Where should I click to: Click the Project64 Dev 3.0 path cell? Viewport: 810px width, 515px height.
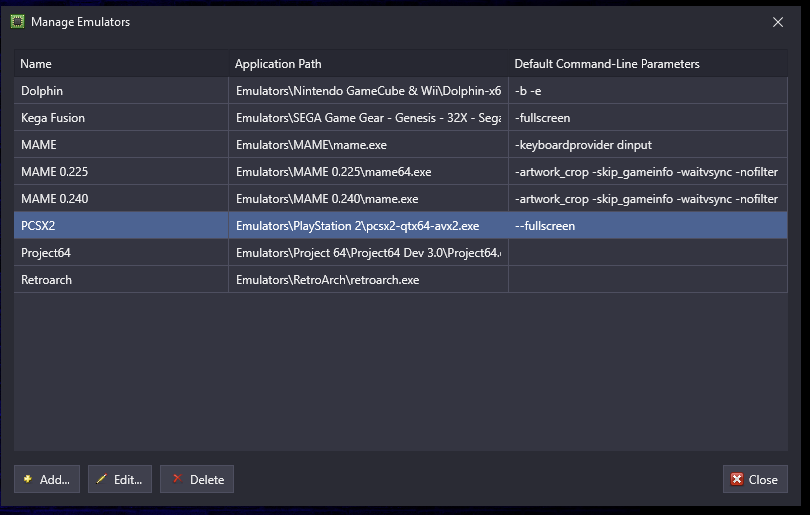pos(368,253)
